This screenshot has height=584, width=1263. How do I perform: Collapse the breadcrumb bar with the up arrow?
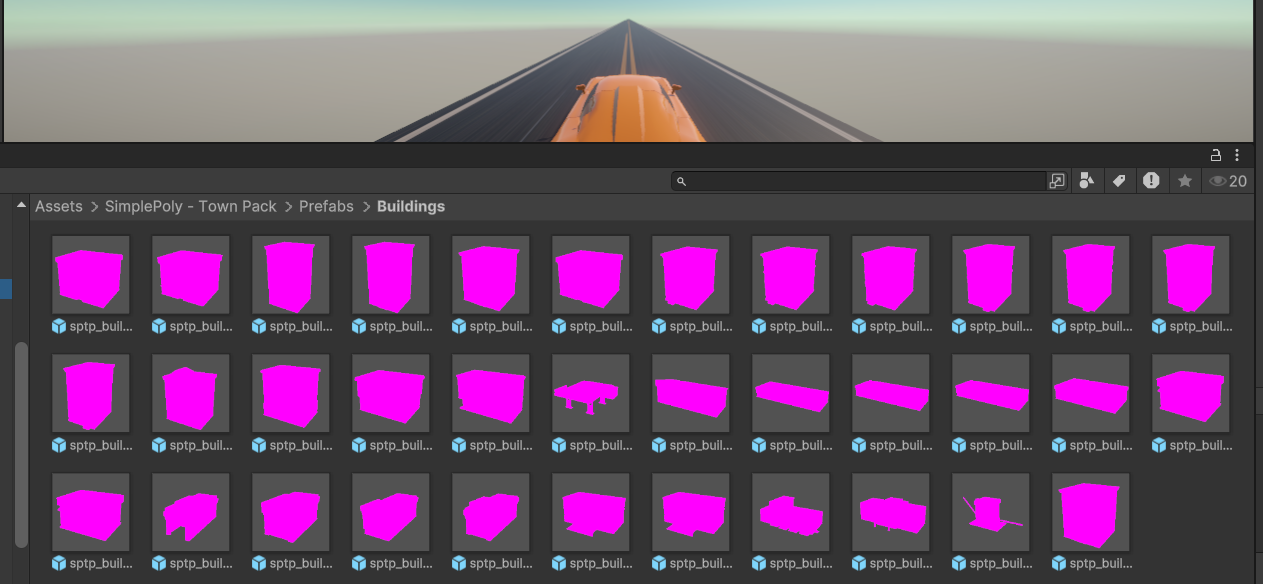(20, 204)
